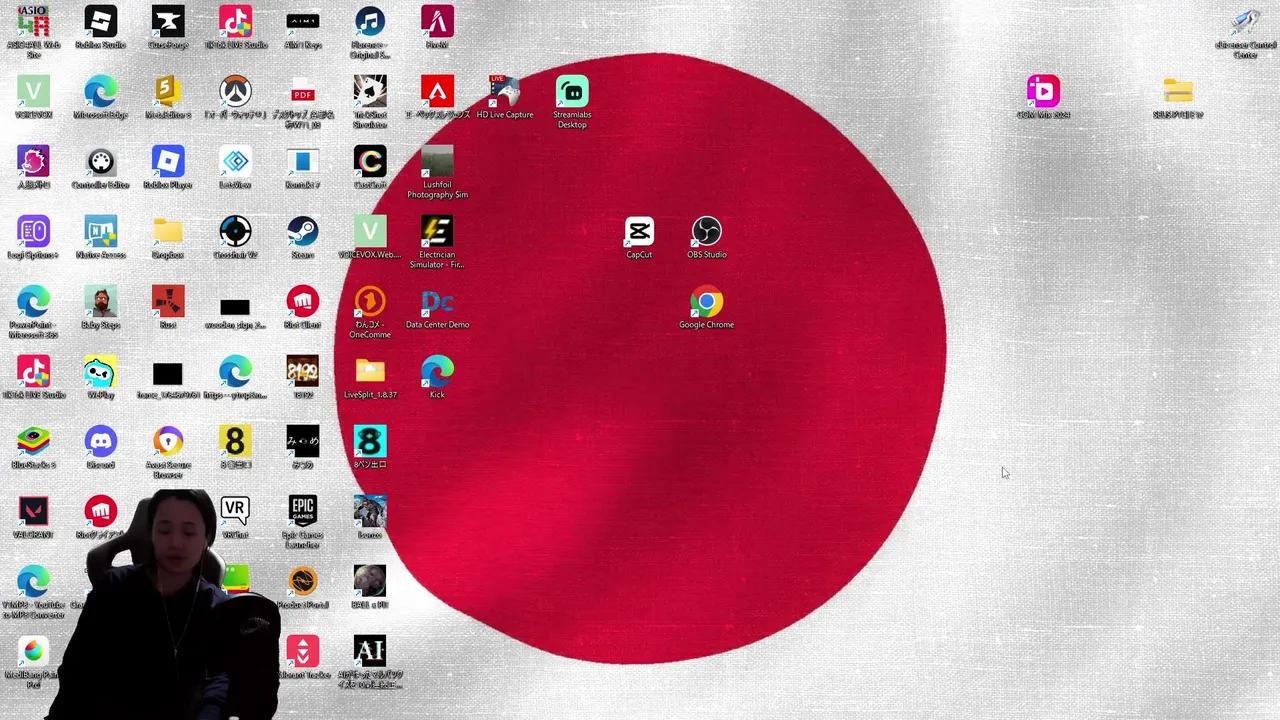Open the black AI icon shortcut
The image size is (1280, 720).
pos(370,652)
